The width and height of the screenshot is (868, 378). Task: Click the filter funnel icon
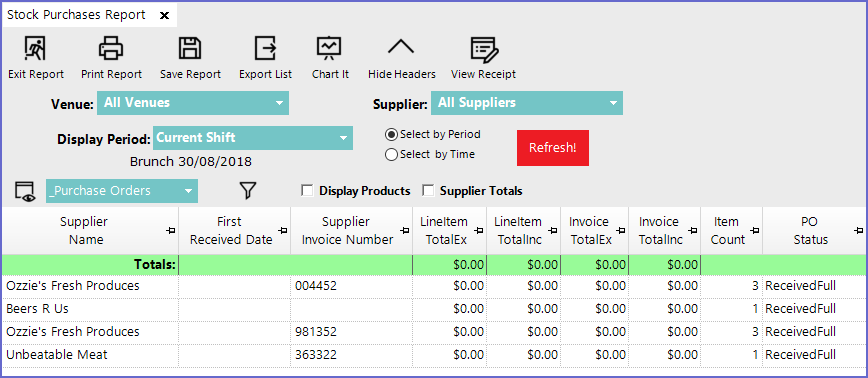point(248,191)
